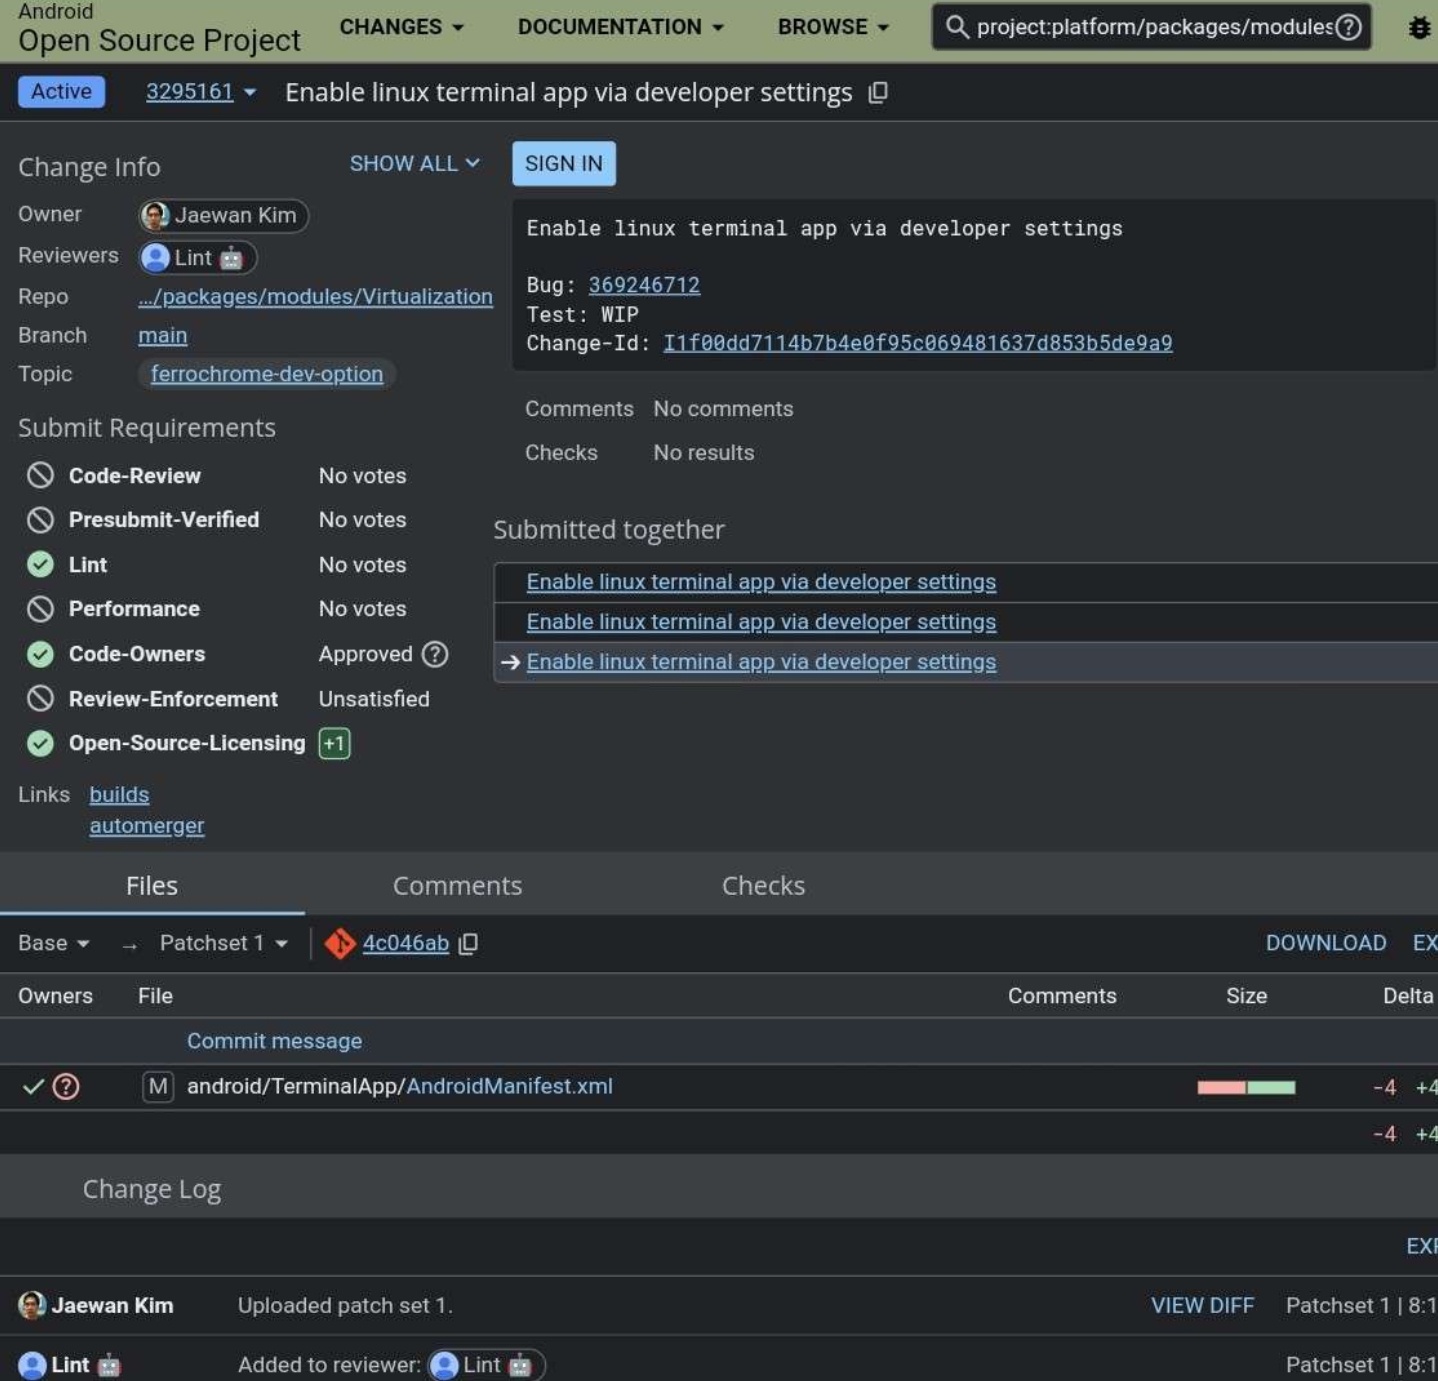The width and height of the screenshot is (1438, 1381).
Task: Click owner checkmark icon beside AndroidManifest.xml
Action: [33, 1087]
